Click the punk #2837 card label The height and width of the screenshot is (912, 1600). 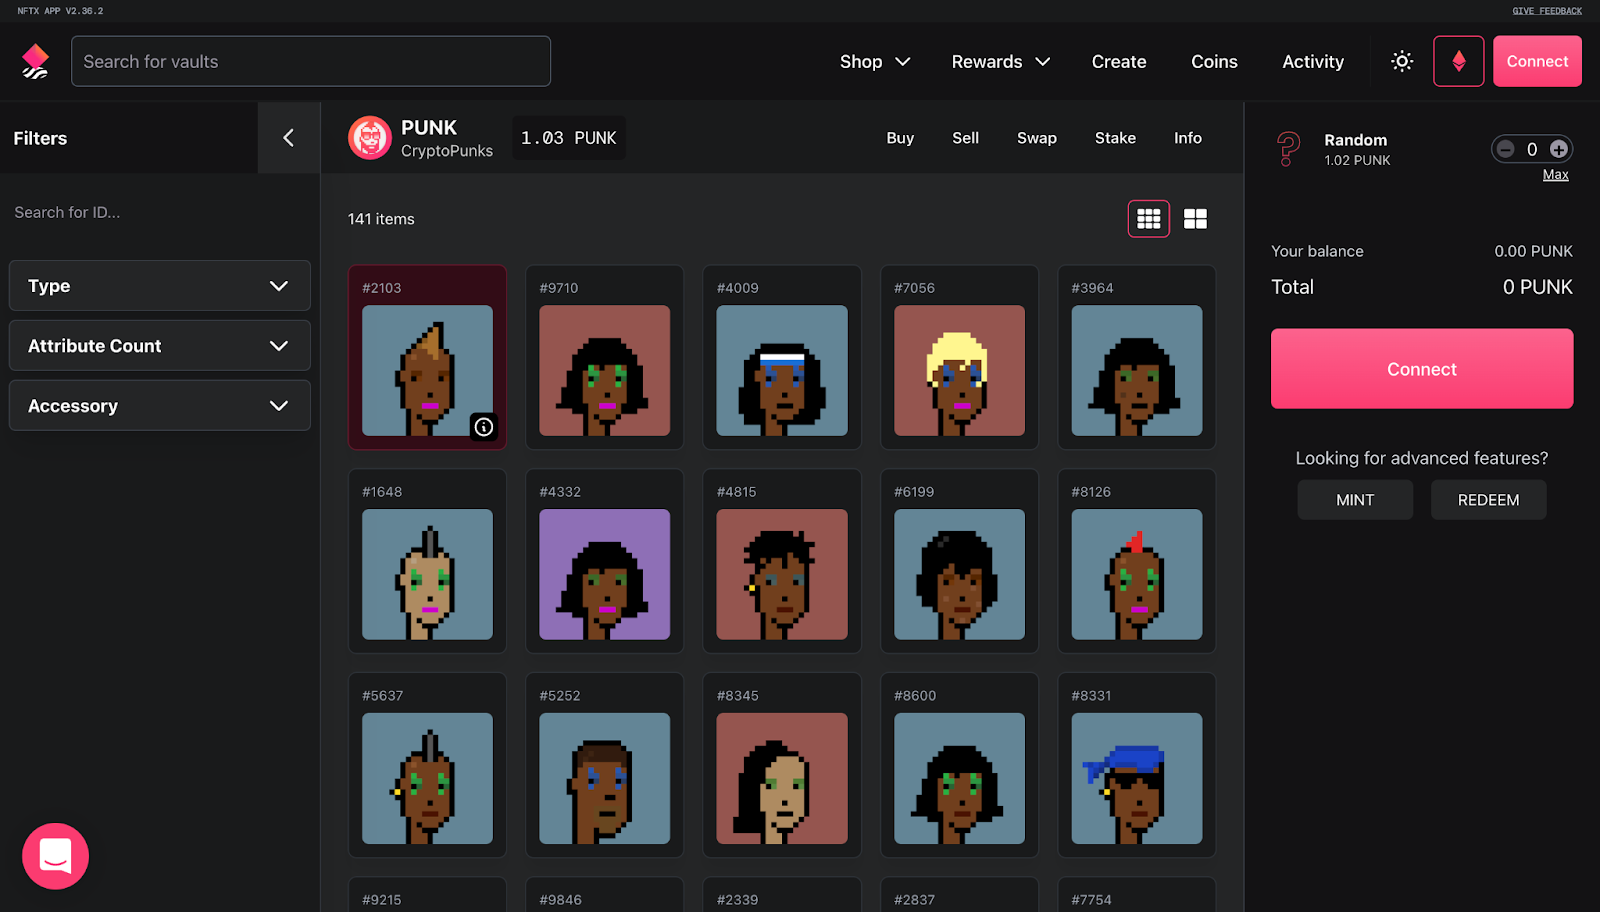pyautogui.click(x=914, y=900)
